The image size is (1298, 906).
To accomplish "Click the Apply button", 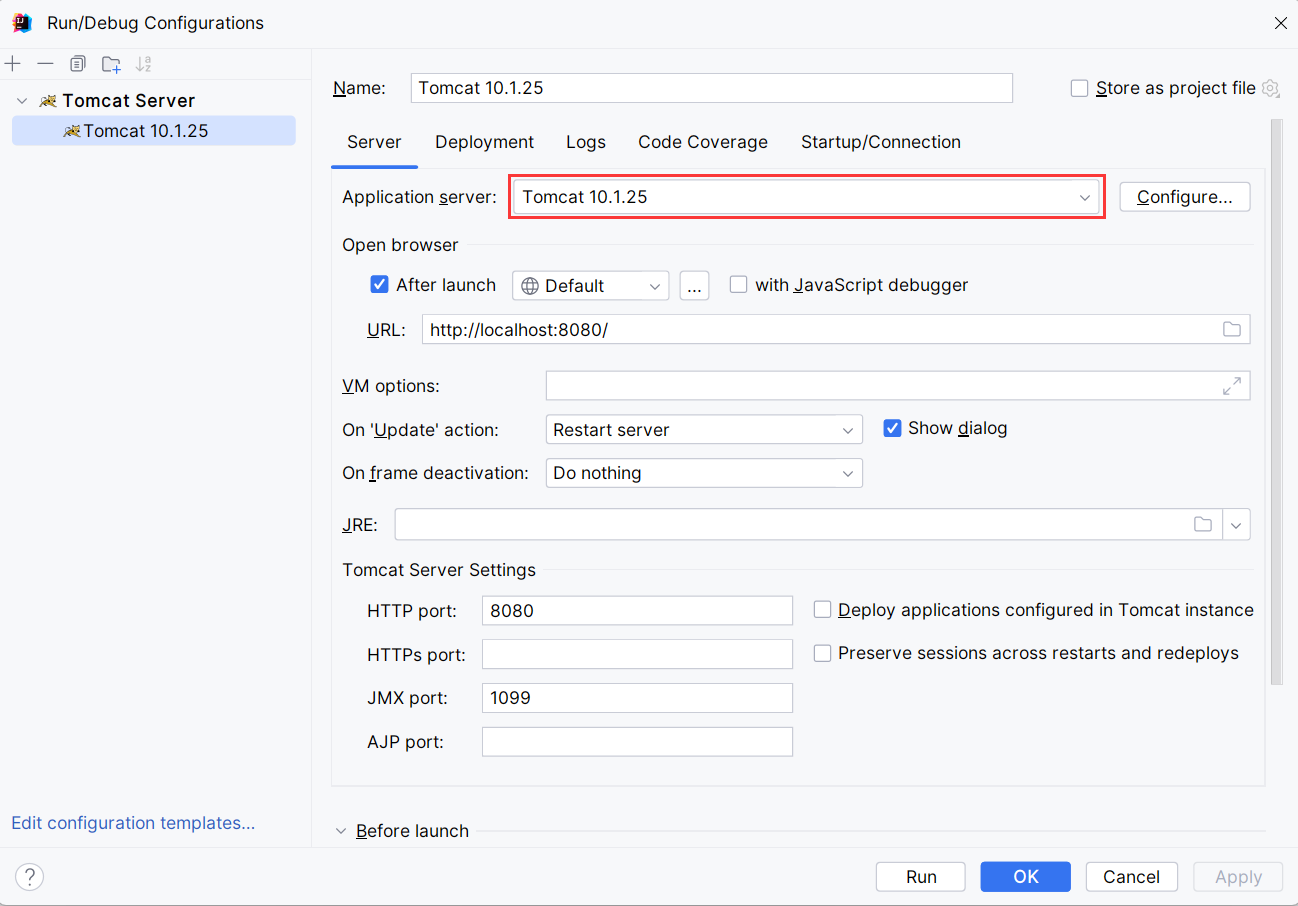I will (x=1238, y=877).
